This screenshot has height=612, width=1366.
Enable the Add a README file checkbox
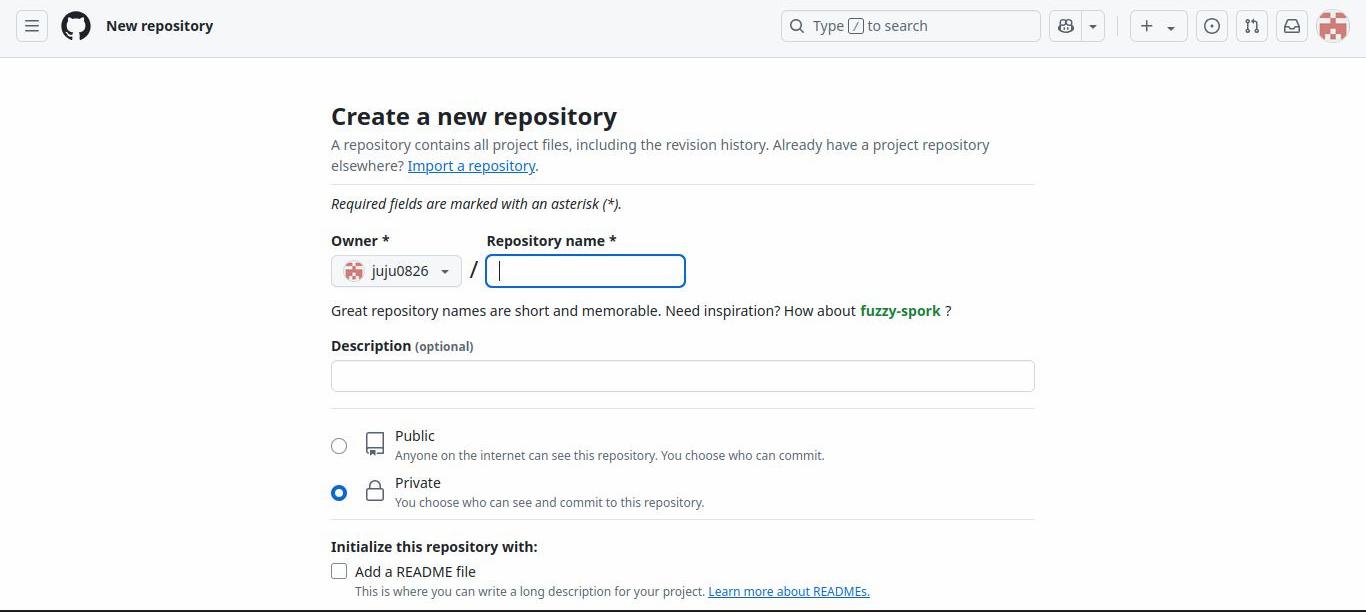[339, 571]
